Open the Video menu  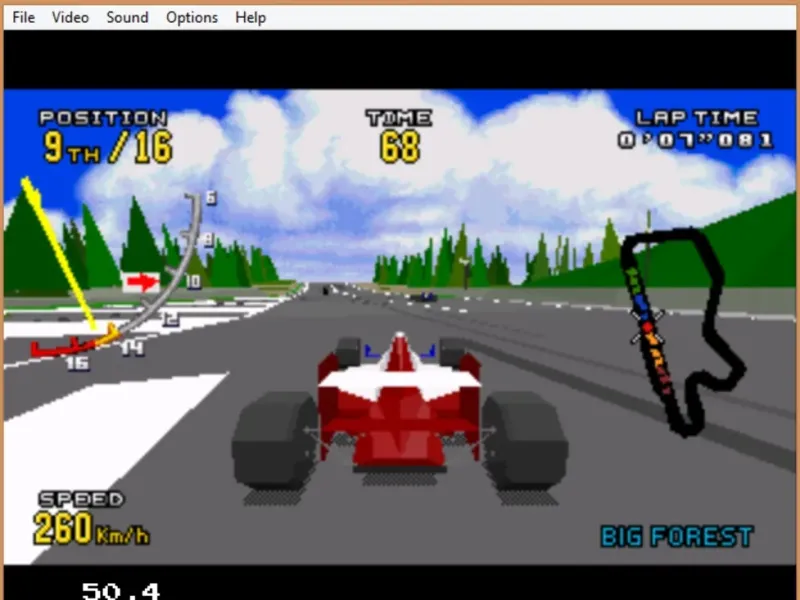point(70,17)
